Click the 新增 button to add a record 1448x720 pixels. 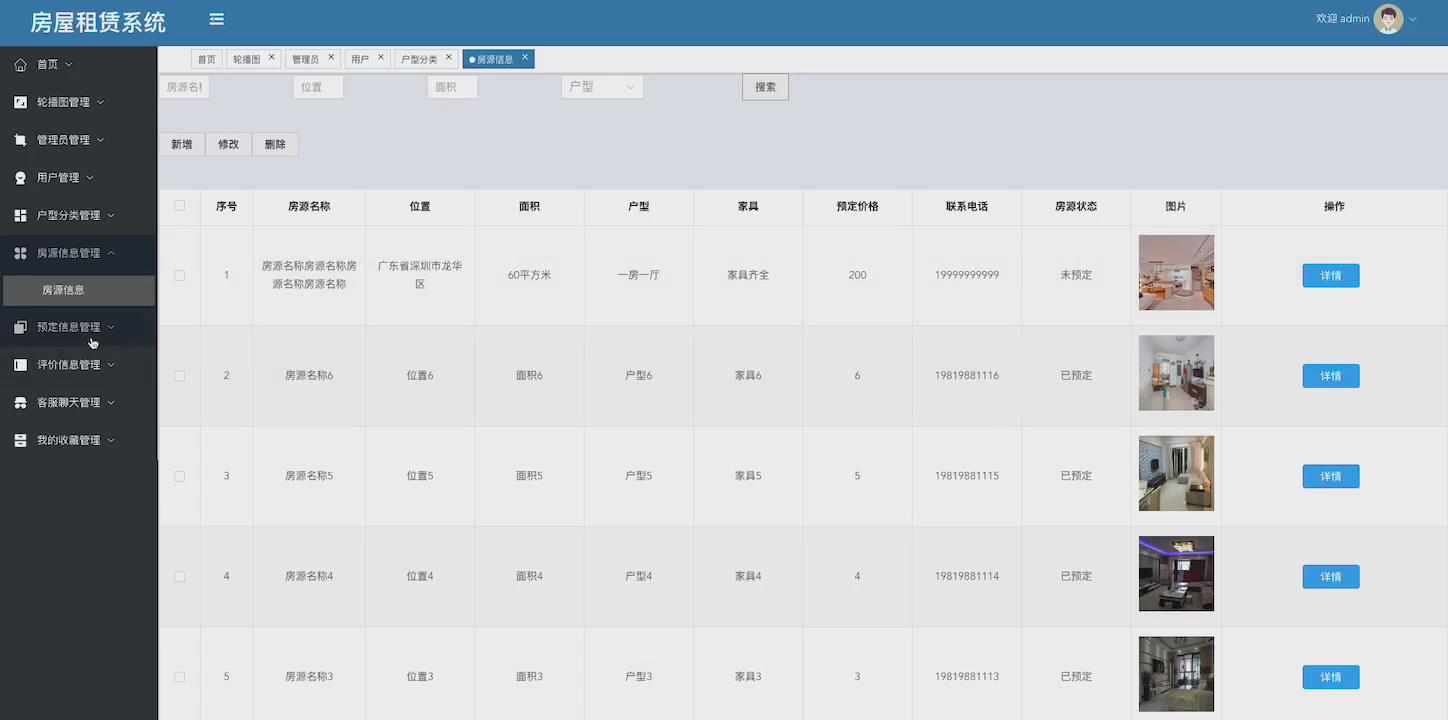(181, 144)
